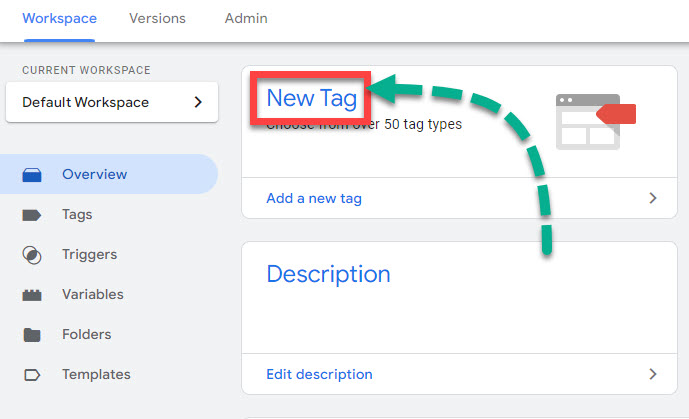
Task: Click the Add a new tag link
Action: pyautogui.click(x=314, y=198)
